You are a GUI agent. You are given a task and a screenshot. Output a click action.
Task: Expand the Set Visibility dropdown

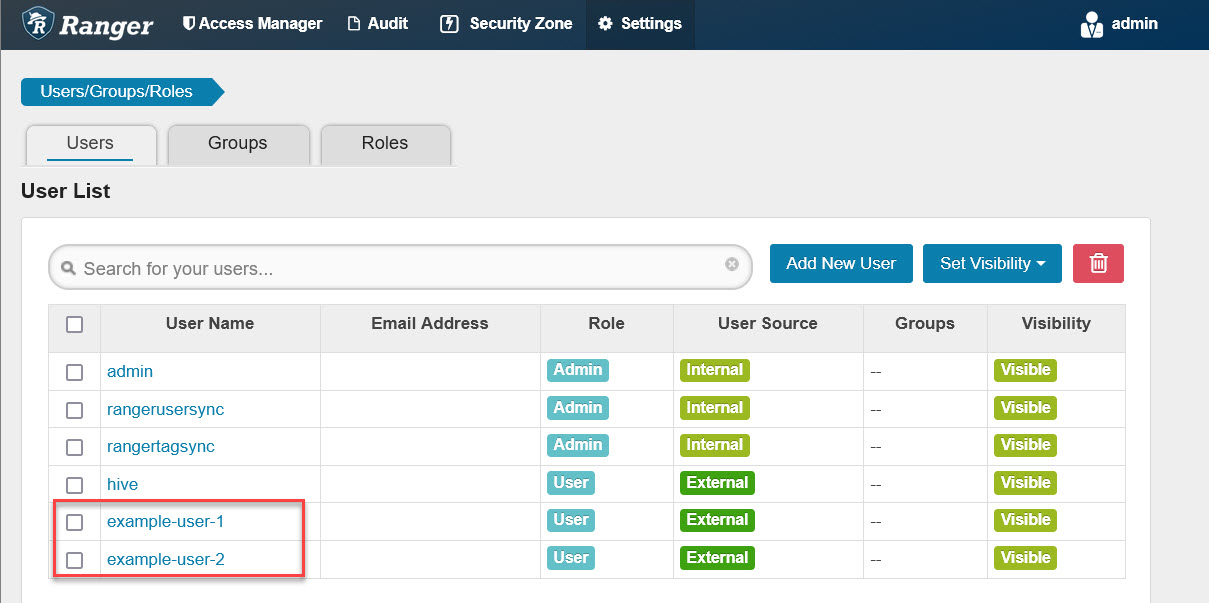pyautogui.click(x=992, y=263)
